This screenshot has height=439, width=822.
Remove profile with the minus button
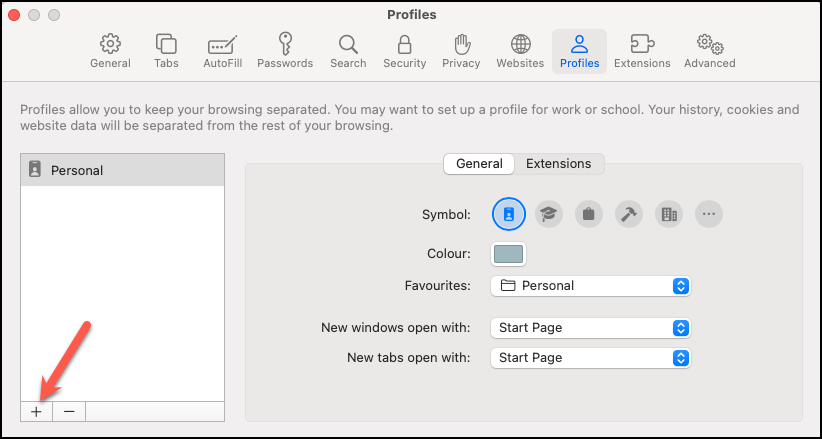(69, 411)
